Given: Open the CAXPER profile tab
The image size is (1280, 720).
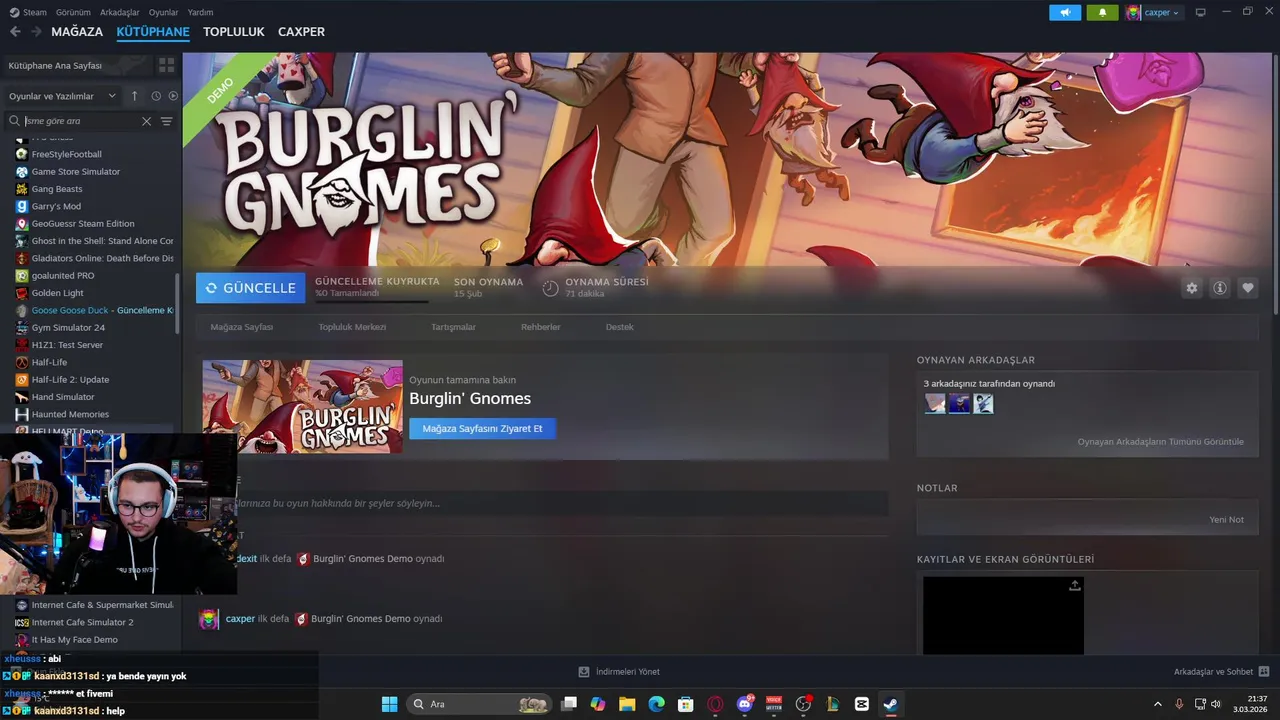Looking at the screenshot, I should pos(301,32).
